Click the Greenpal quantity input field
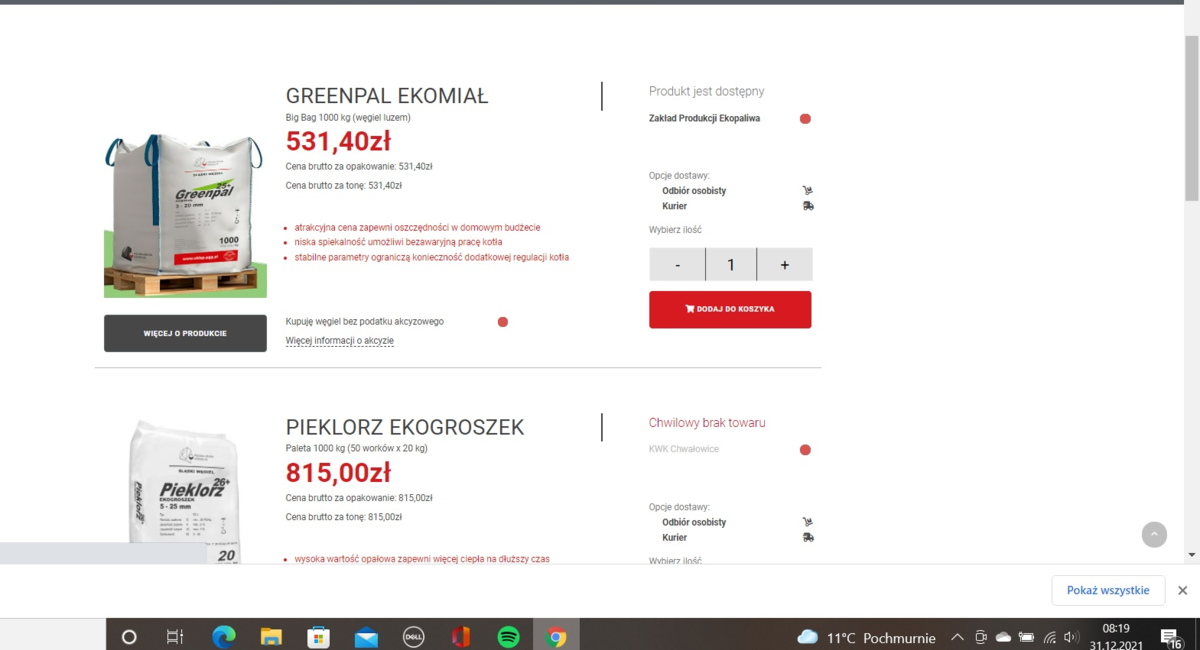1200x650 pixels. tap(731, 265)
